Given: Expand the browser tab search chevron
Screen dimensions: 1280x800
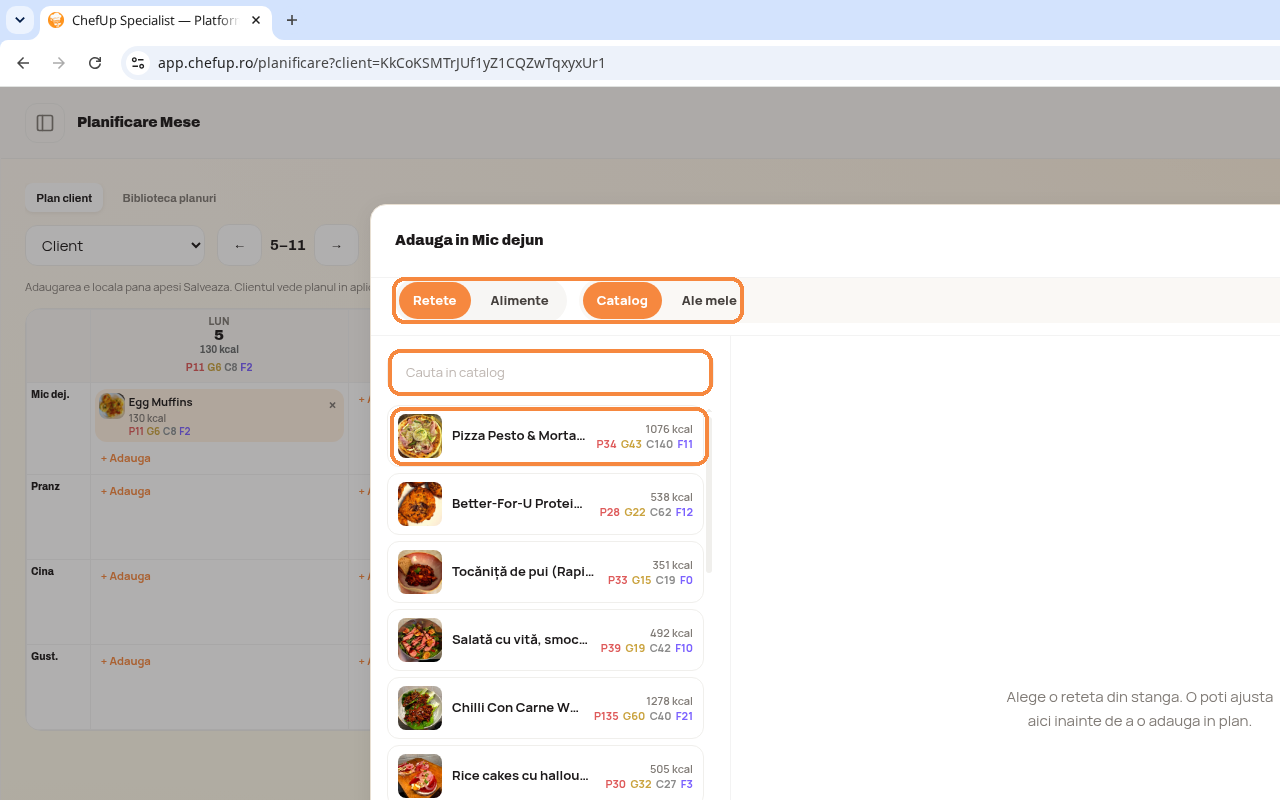Looking at the screenshot, I should (x=20, y=20).
